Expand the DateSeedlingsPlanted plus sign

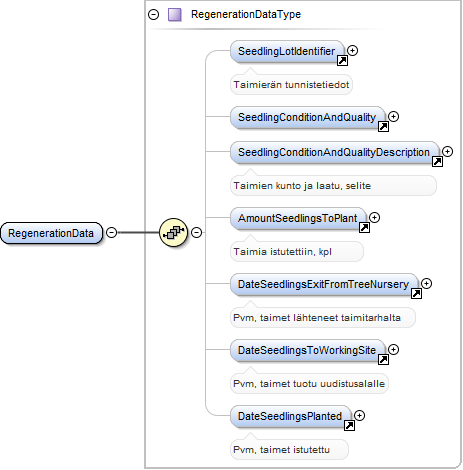pos(359,415)
